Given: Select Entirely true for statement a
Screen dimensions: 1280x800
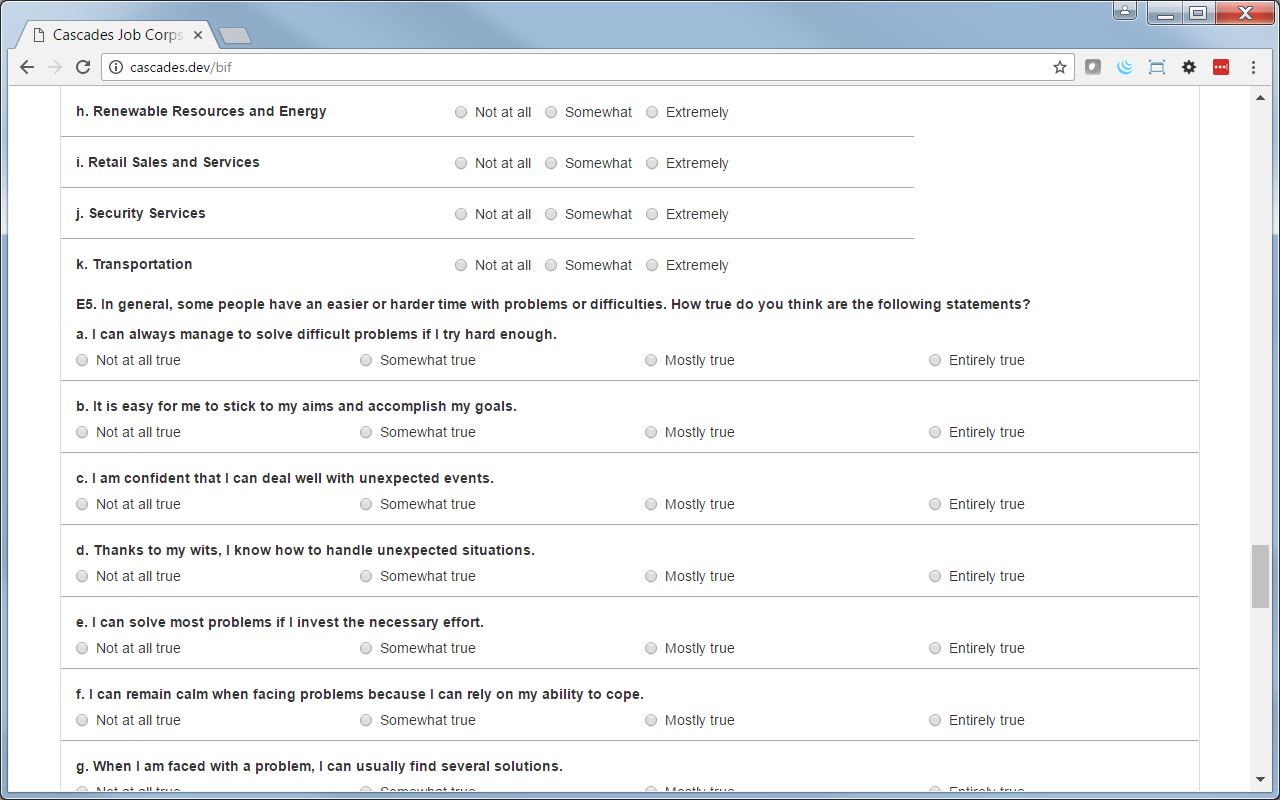Looking at the screenshot, I should 935,360.
